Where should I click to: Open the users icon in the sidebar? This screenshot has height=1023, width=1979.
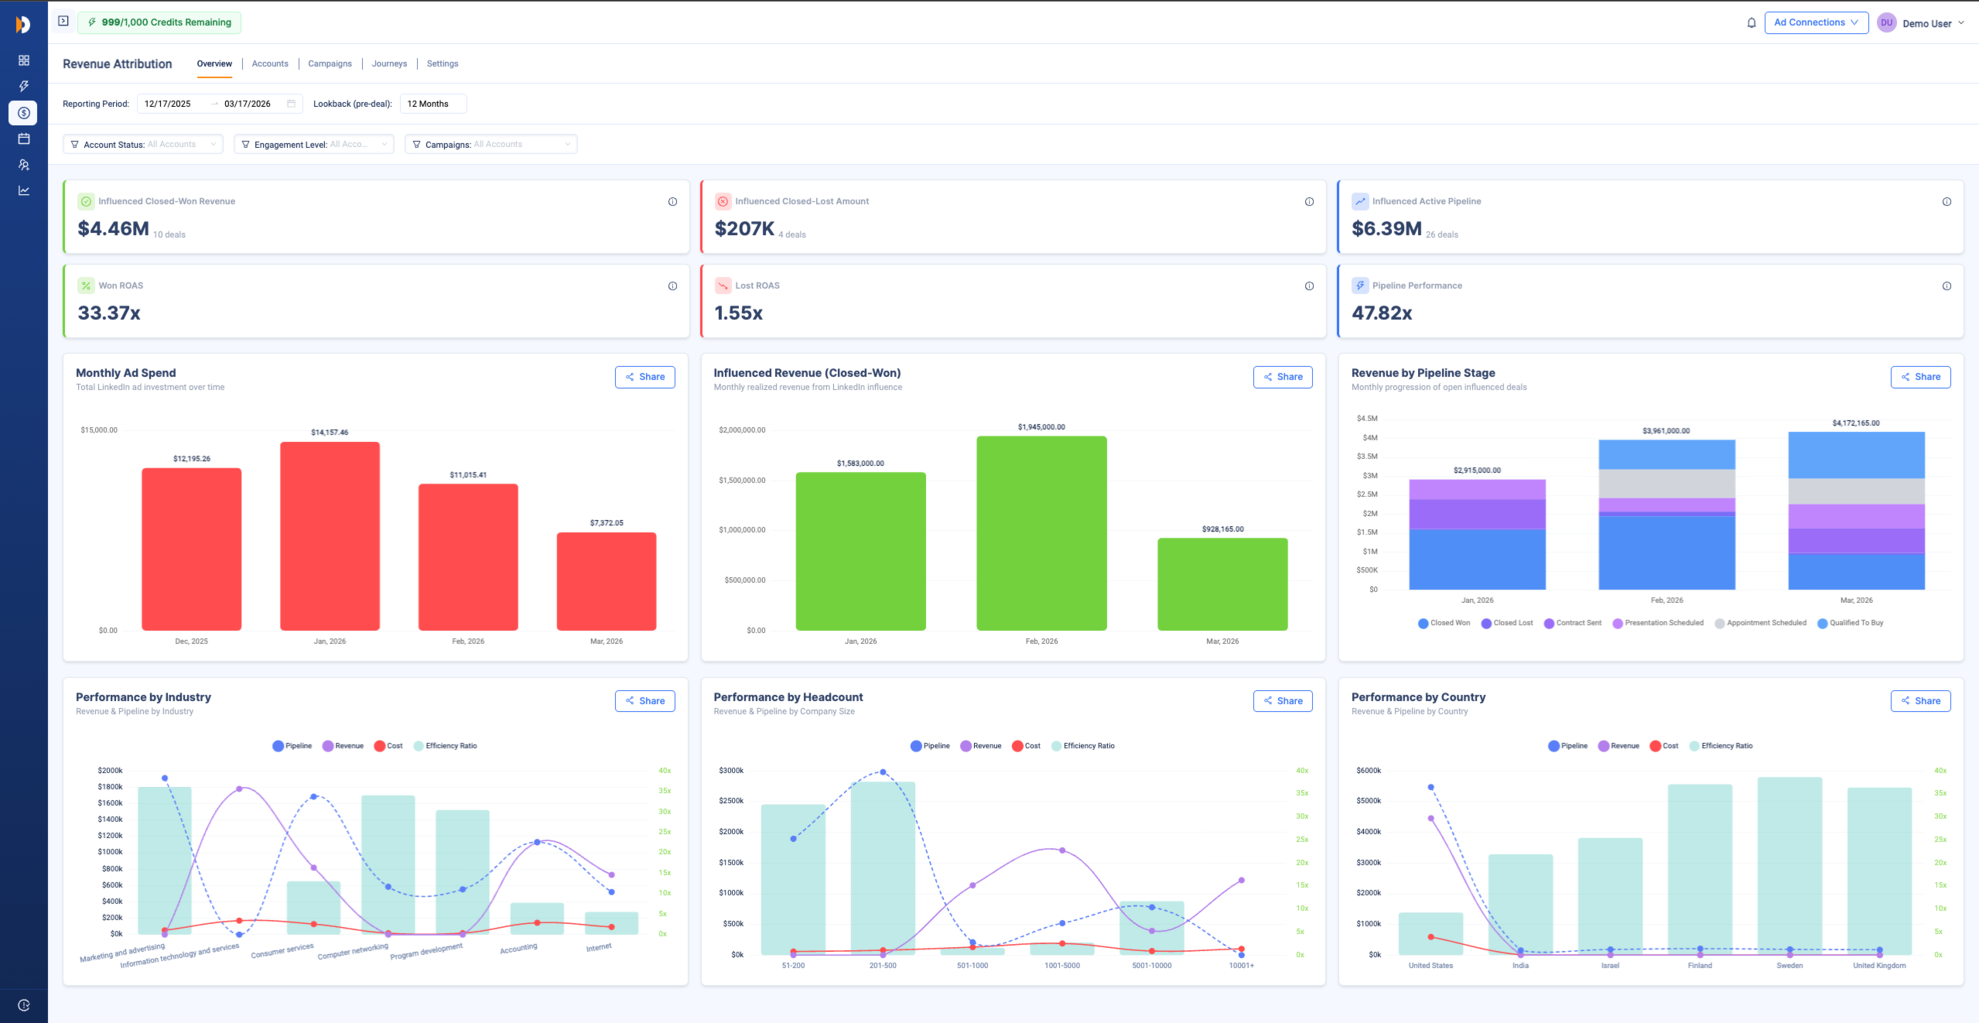click(24, 165)
